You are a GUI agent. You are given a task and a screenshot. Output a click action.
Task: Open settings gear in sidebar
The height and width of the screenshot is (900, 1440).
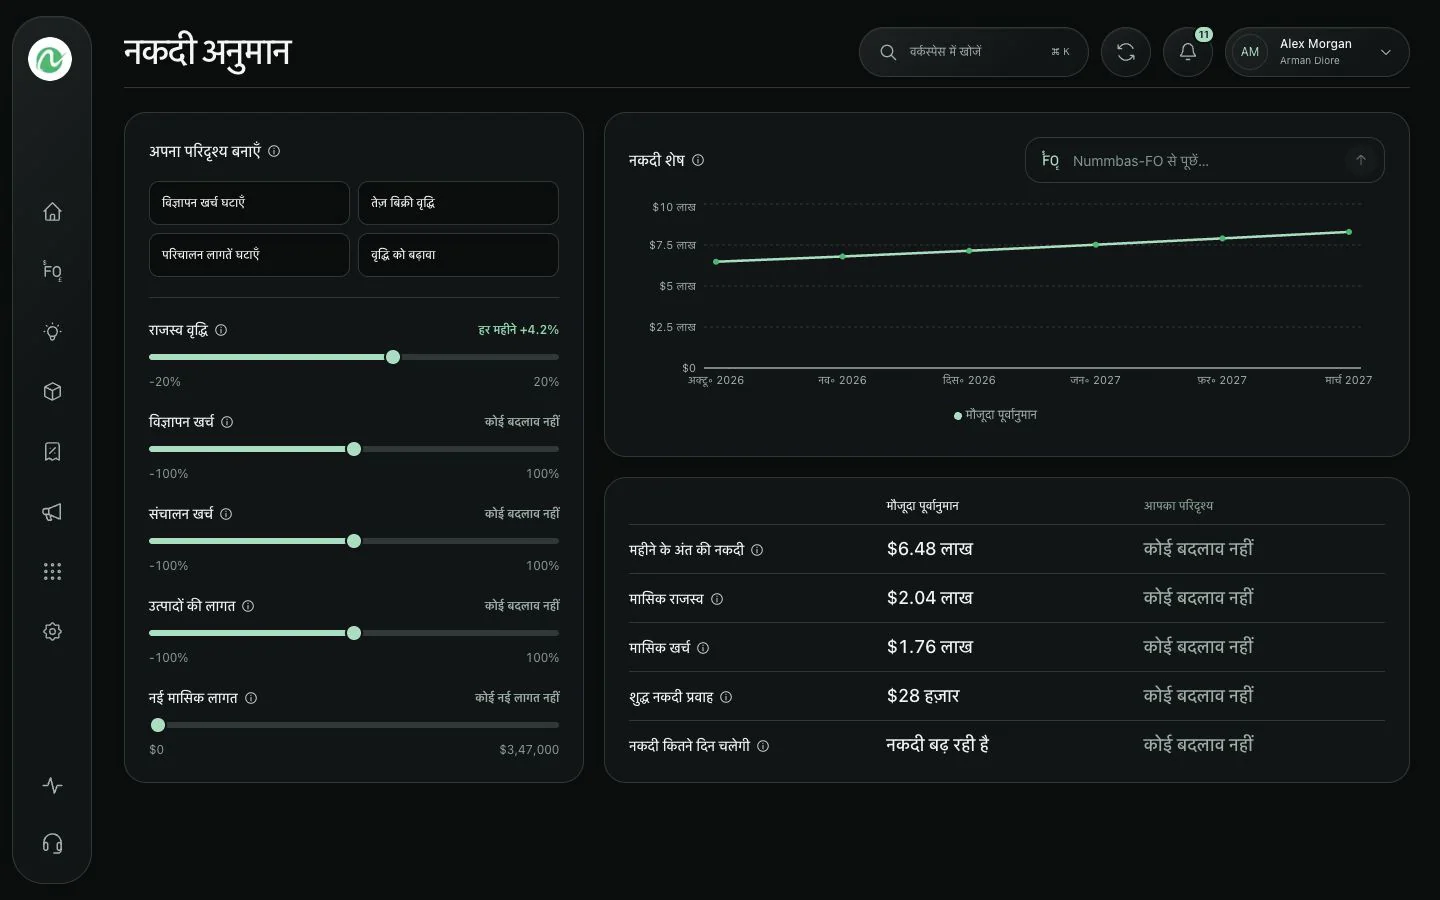(x=52, y=632)
